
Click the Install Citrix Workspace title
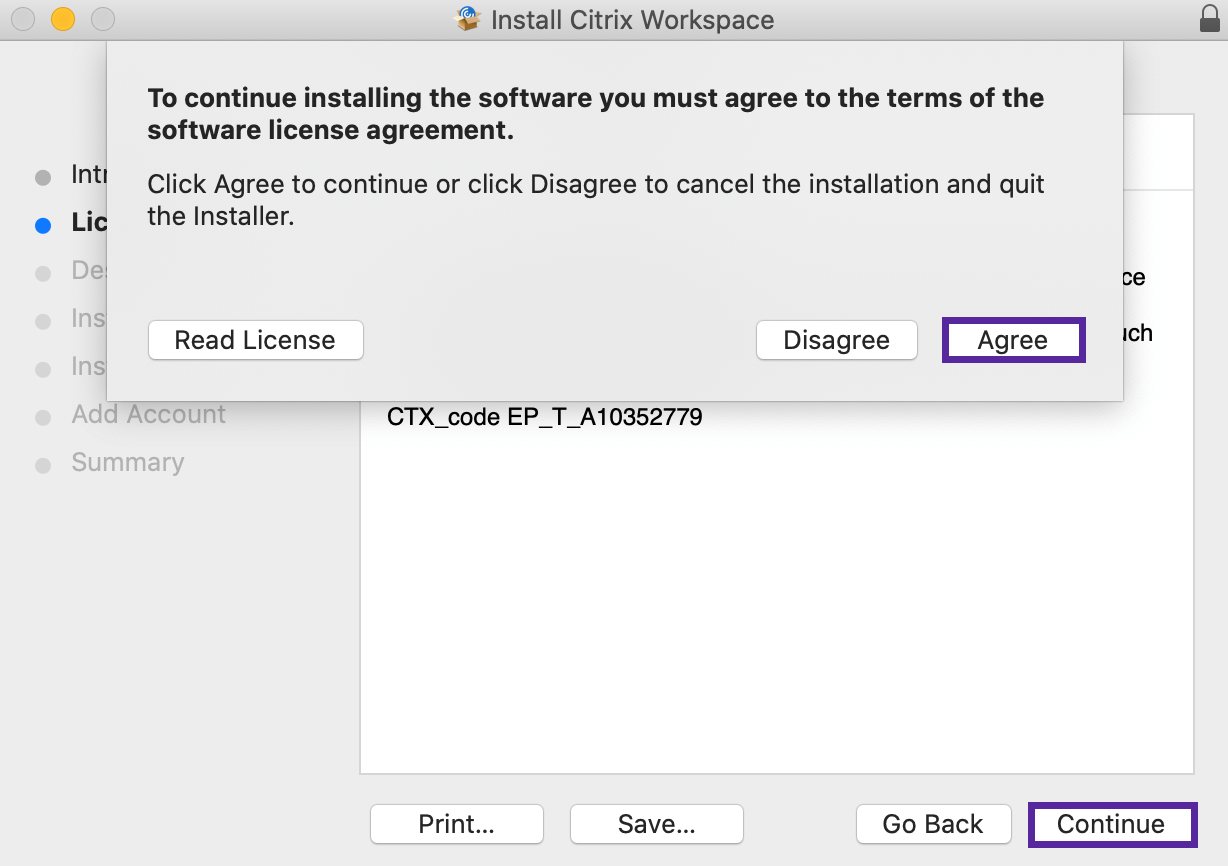pyautogui.click(x=632, y=19)
